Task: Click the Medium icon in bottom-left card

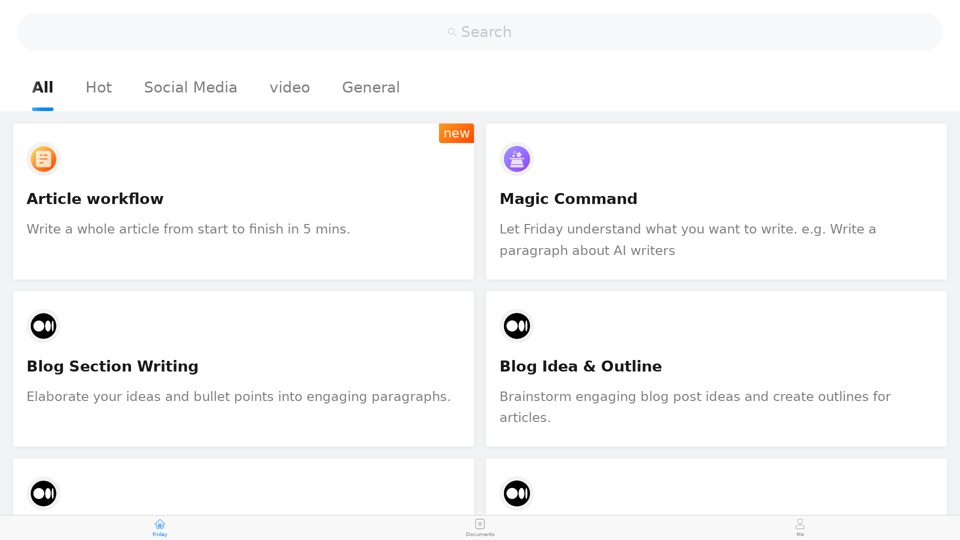Action: [x=43, y=493]
